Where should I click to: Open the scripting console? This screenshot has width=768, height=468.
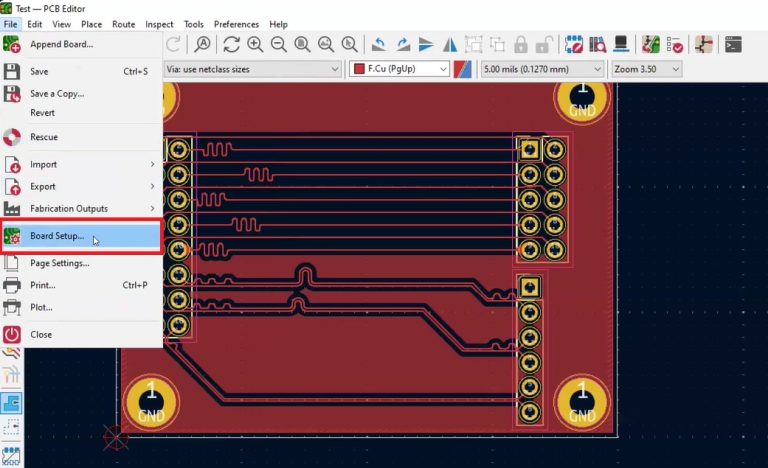[733, 45]
